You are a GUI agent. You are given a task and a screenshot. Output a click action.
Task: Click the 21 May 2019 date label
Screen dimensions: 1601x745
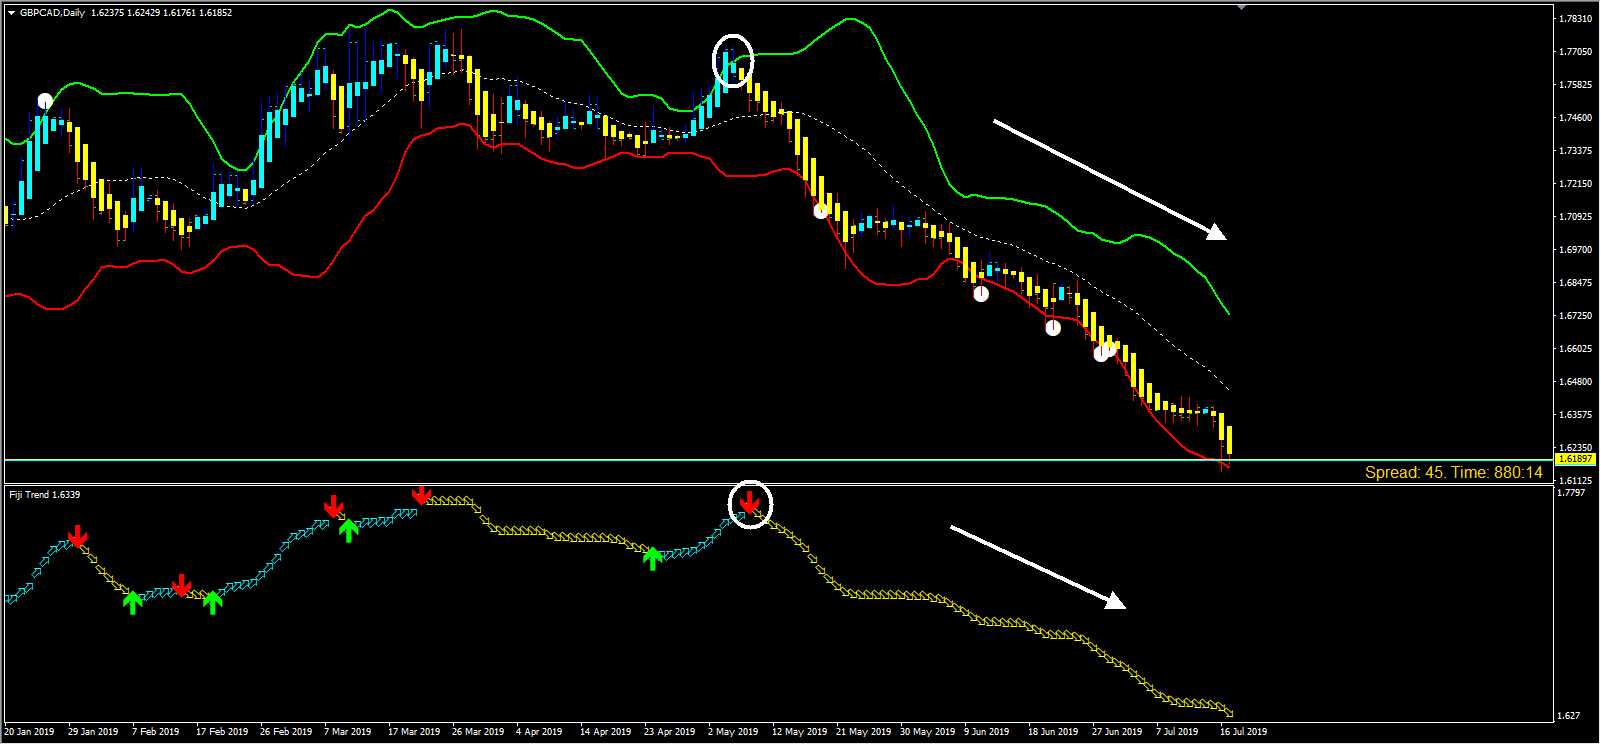tap(863, 732)
